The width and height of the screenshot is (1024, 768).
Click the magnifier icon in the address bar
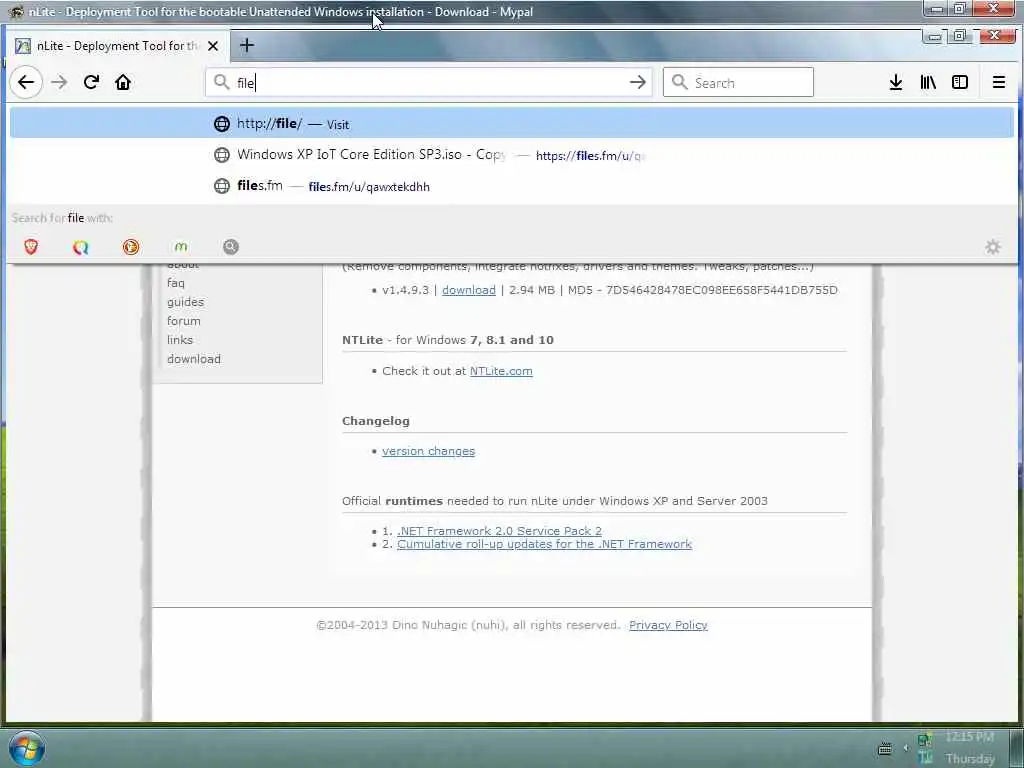222,82
